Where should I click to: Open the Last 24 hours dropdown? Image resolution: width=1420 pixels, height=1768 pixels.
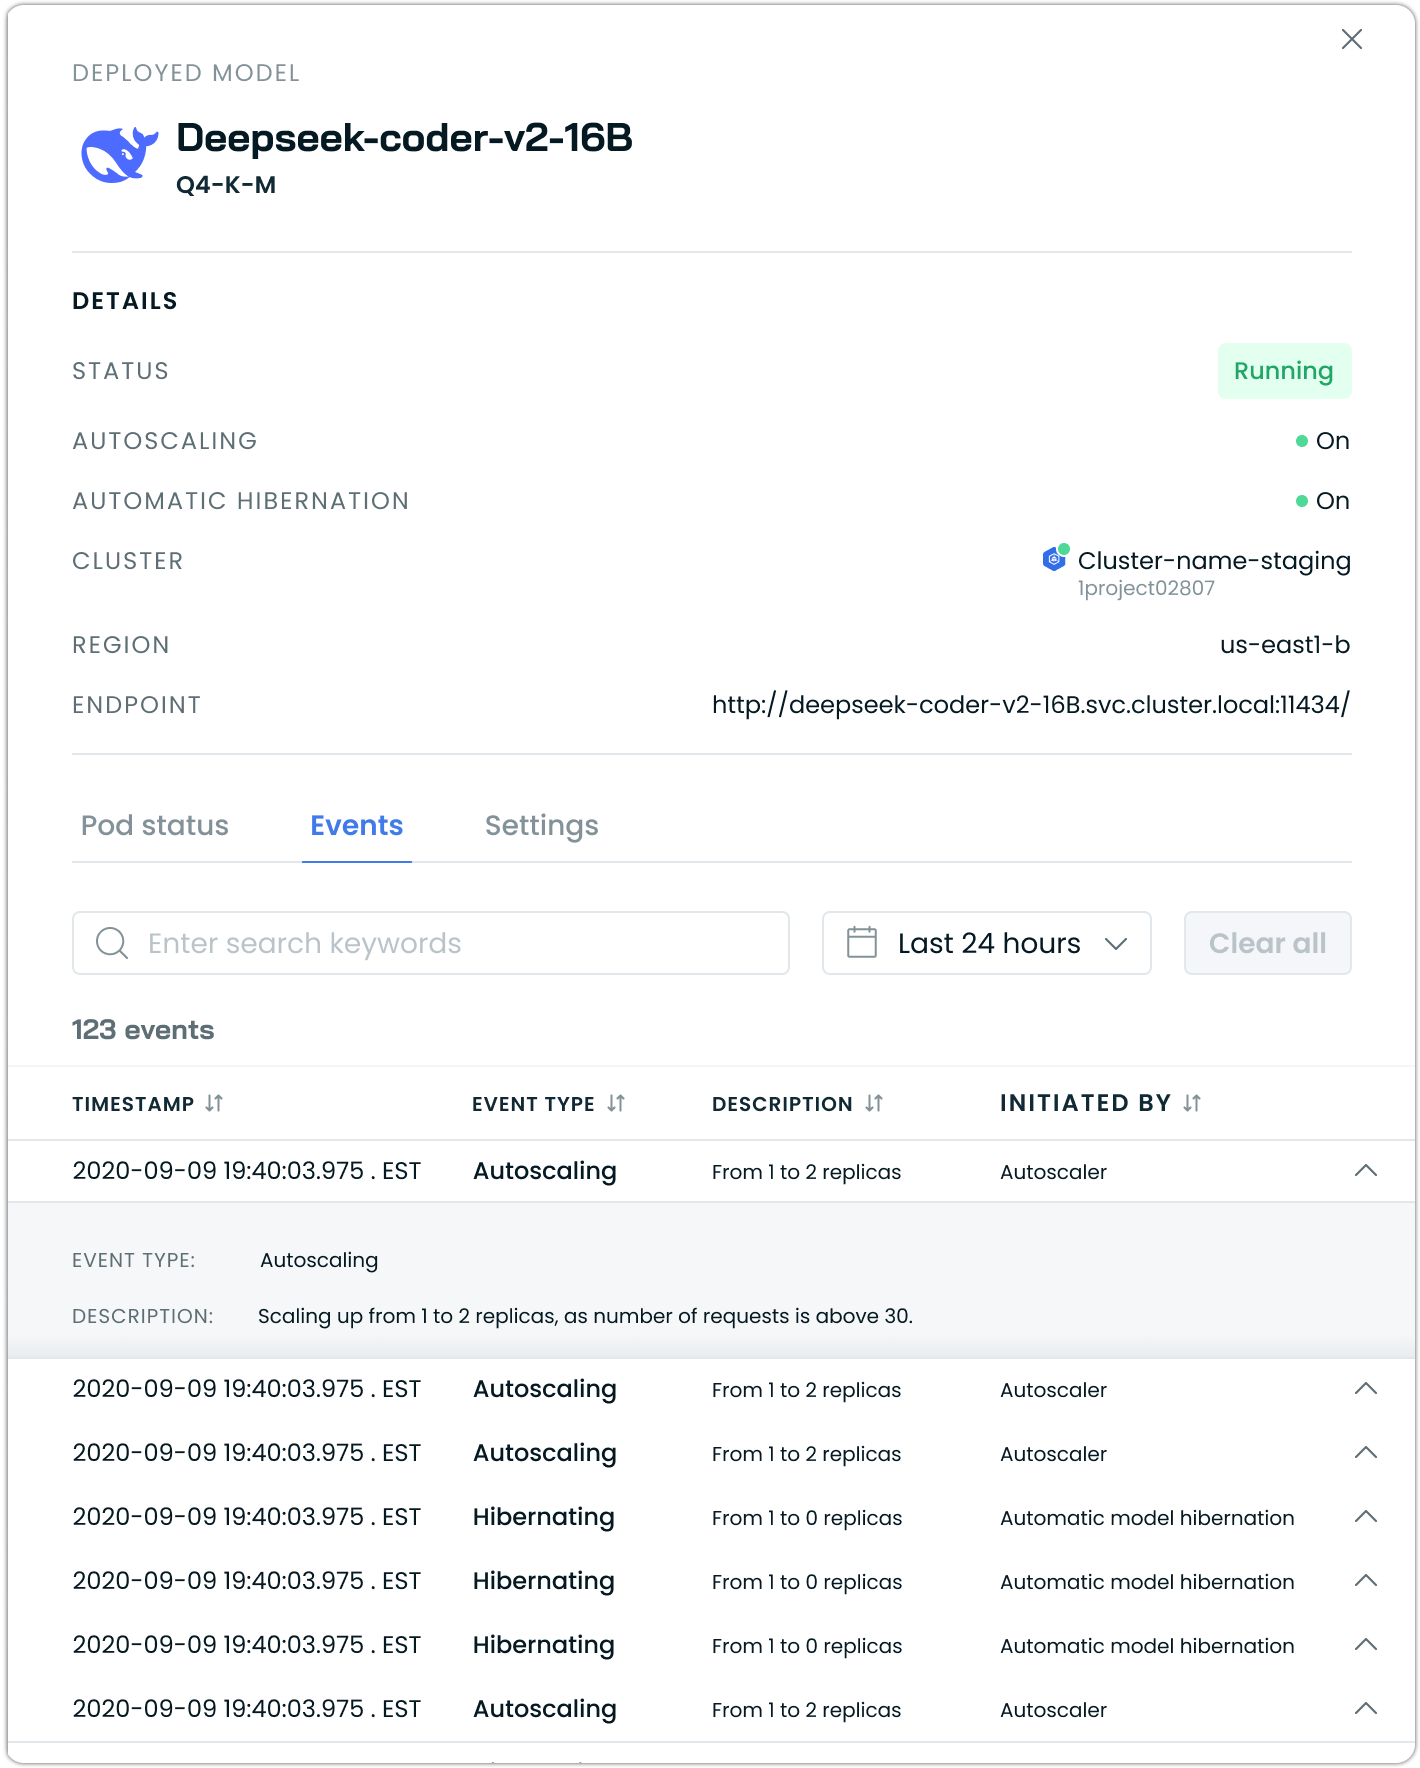(987, 943)
